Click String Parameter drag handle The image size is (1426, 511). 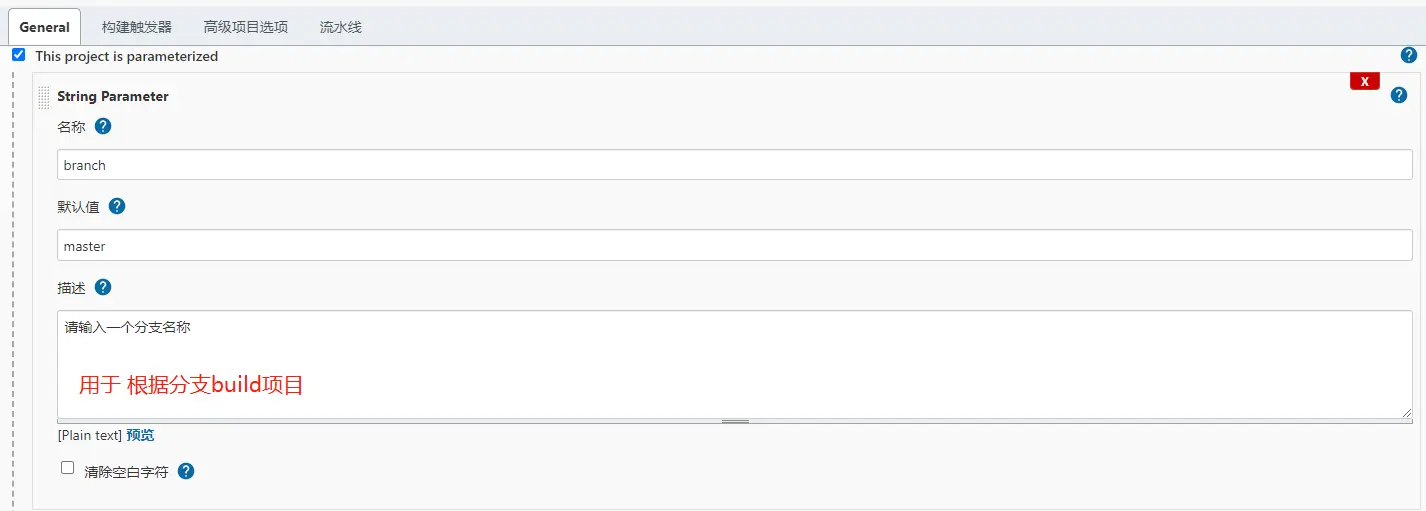(x=43, y=97)
